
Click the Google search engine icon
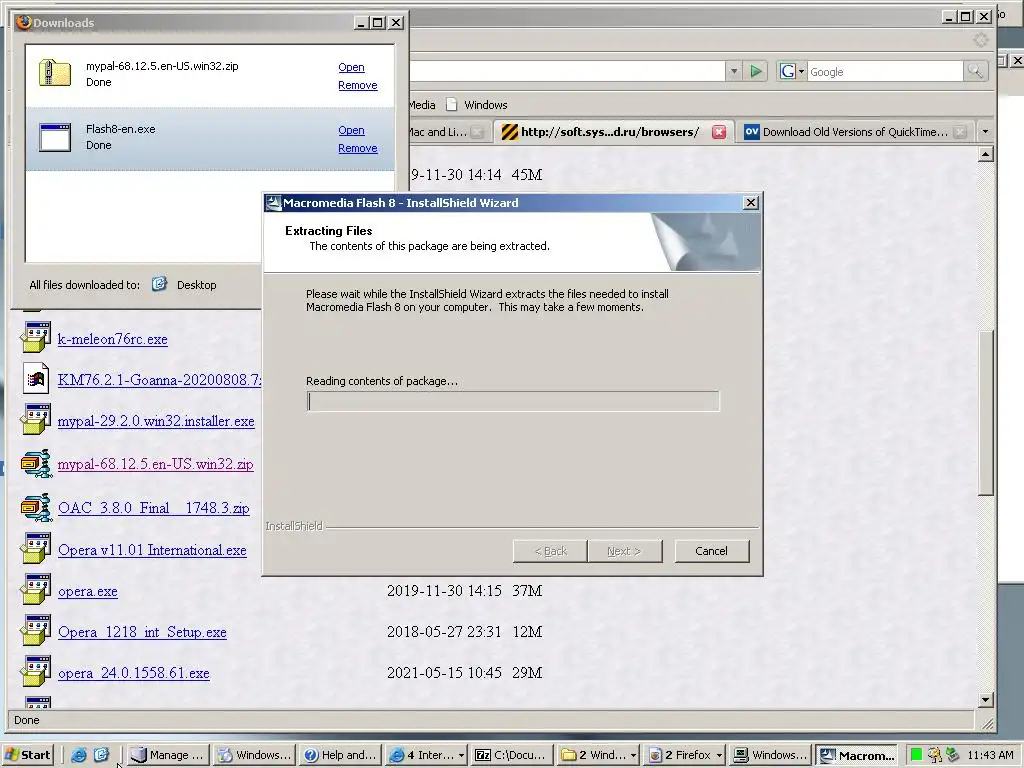(x=788, y=71)
